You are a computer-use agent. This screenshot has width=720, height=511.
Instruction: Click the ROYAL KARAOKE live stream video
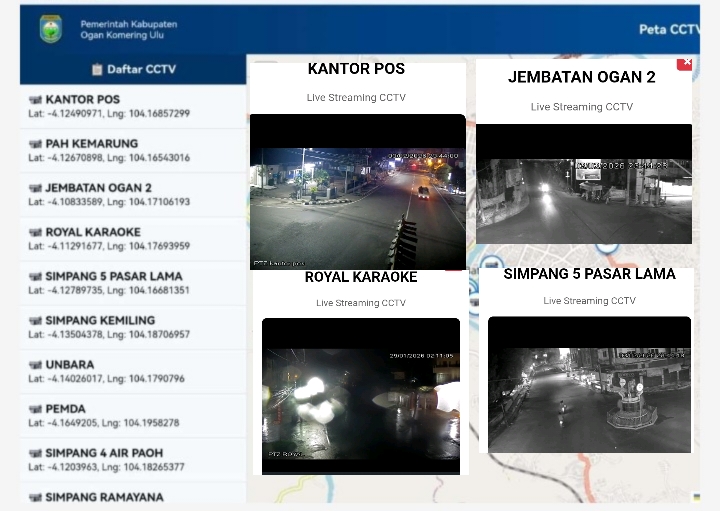360,396
